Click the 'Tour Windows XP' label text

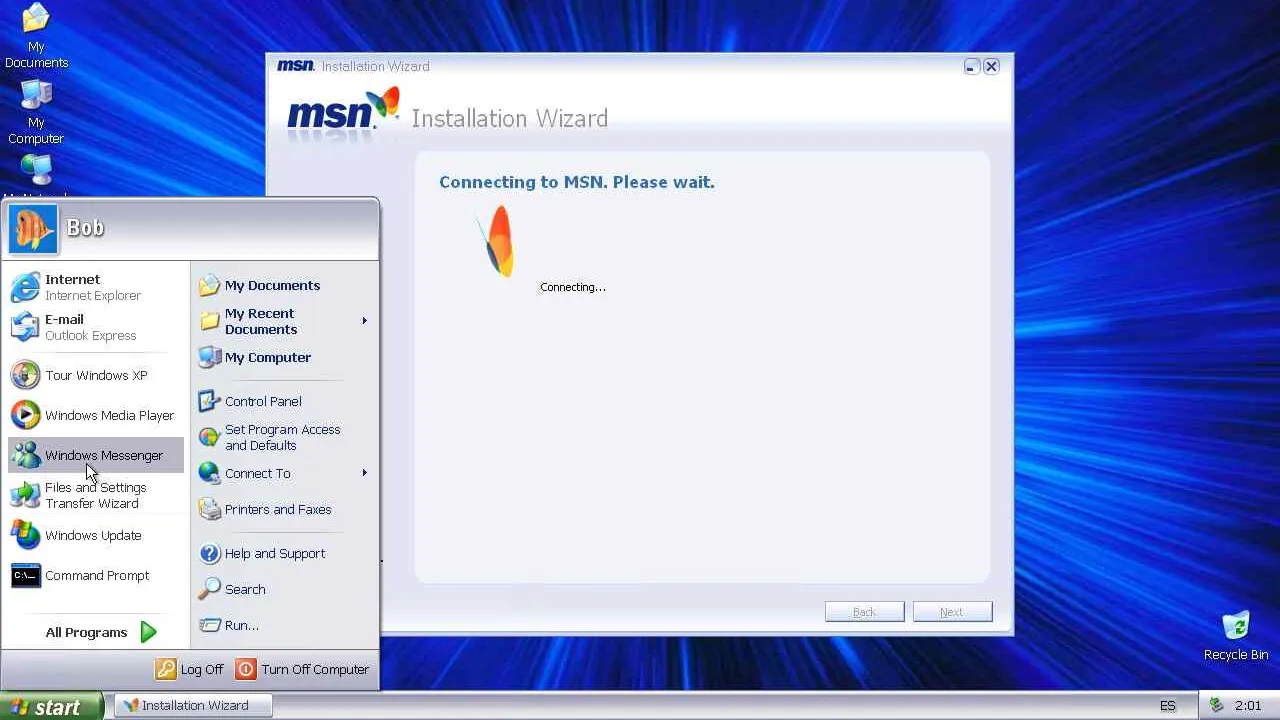pos(96,375)
